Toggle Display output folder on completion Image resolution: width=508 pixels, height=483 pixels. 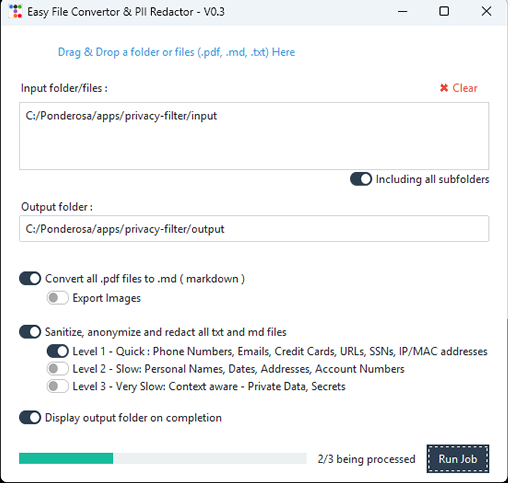[x=30, y=418]
